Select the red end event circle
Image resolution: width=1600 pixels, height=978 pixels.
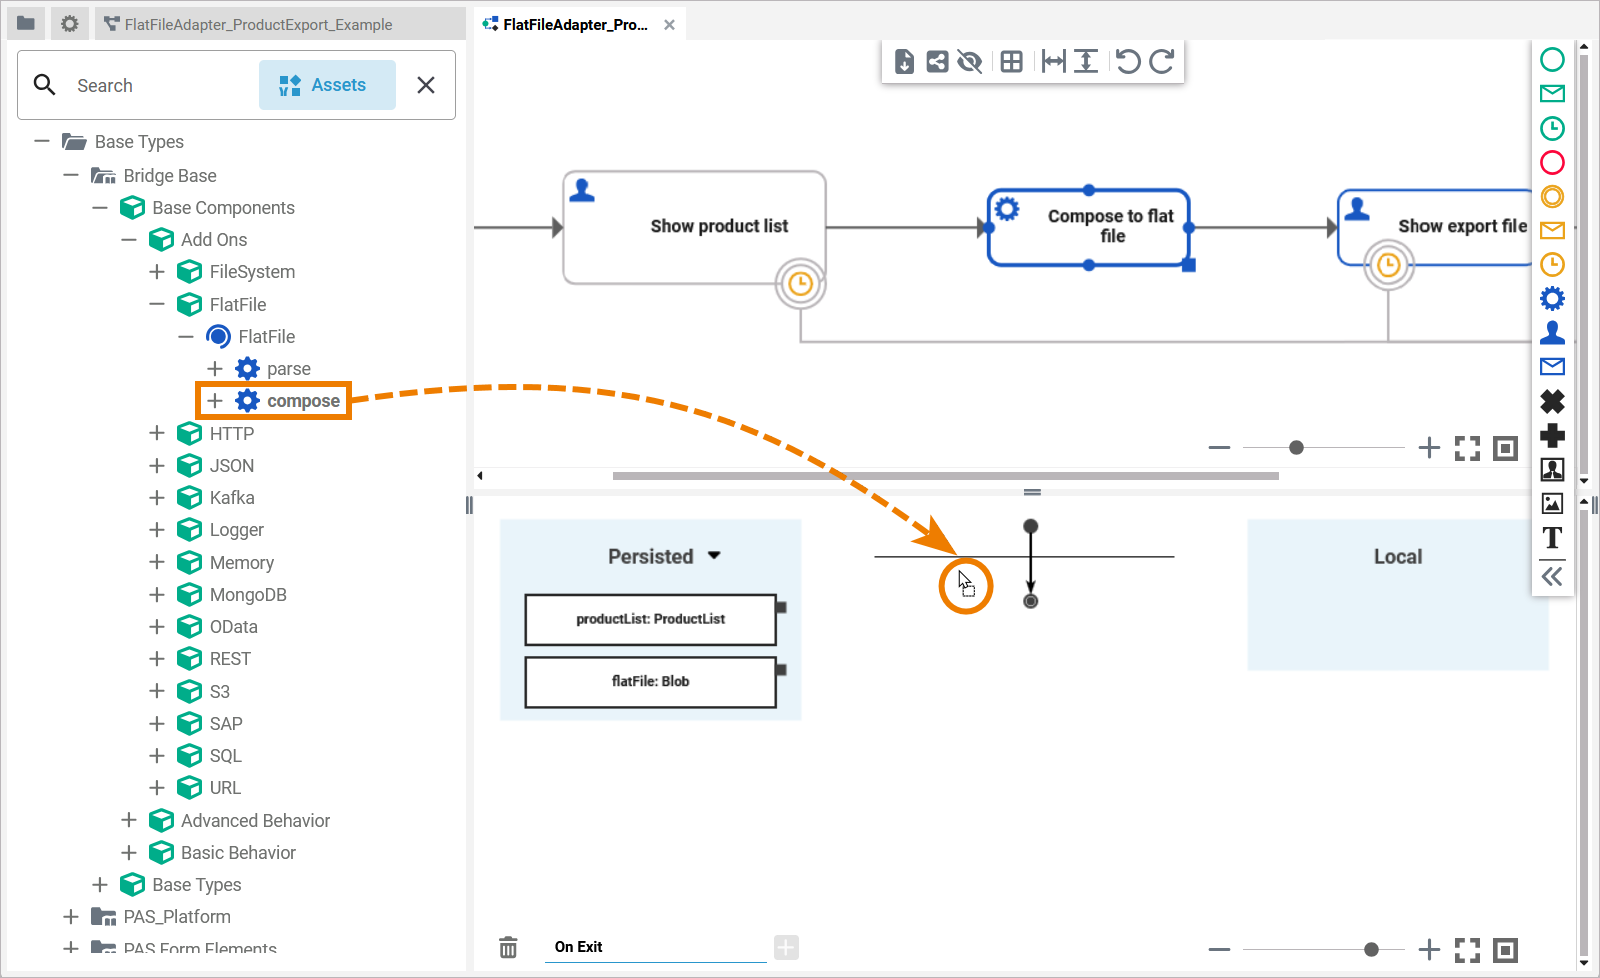(1552, 162)
